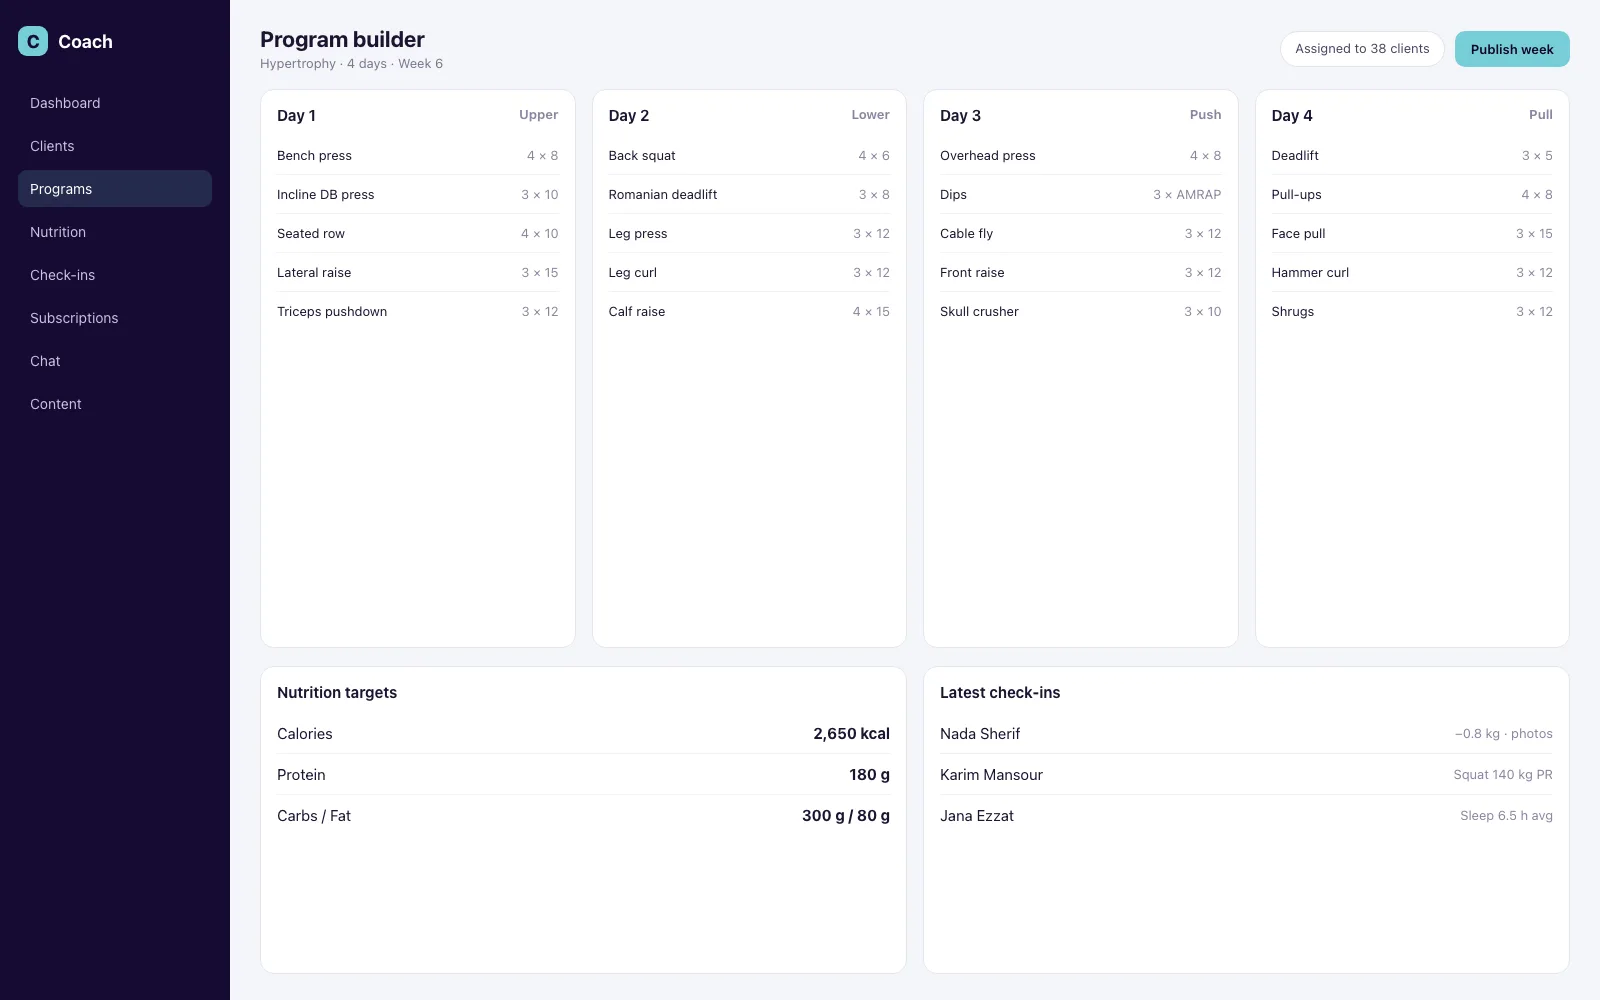Screen dimensions: 1600x1000
Task: Click the Calf raise exercise
Action: [749, 312]
